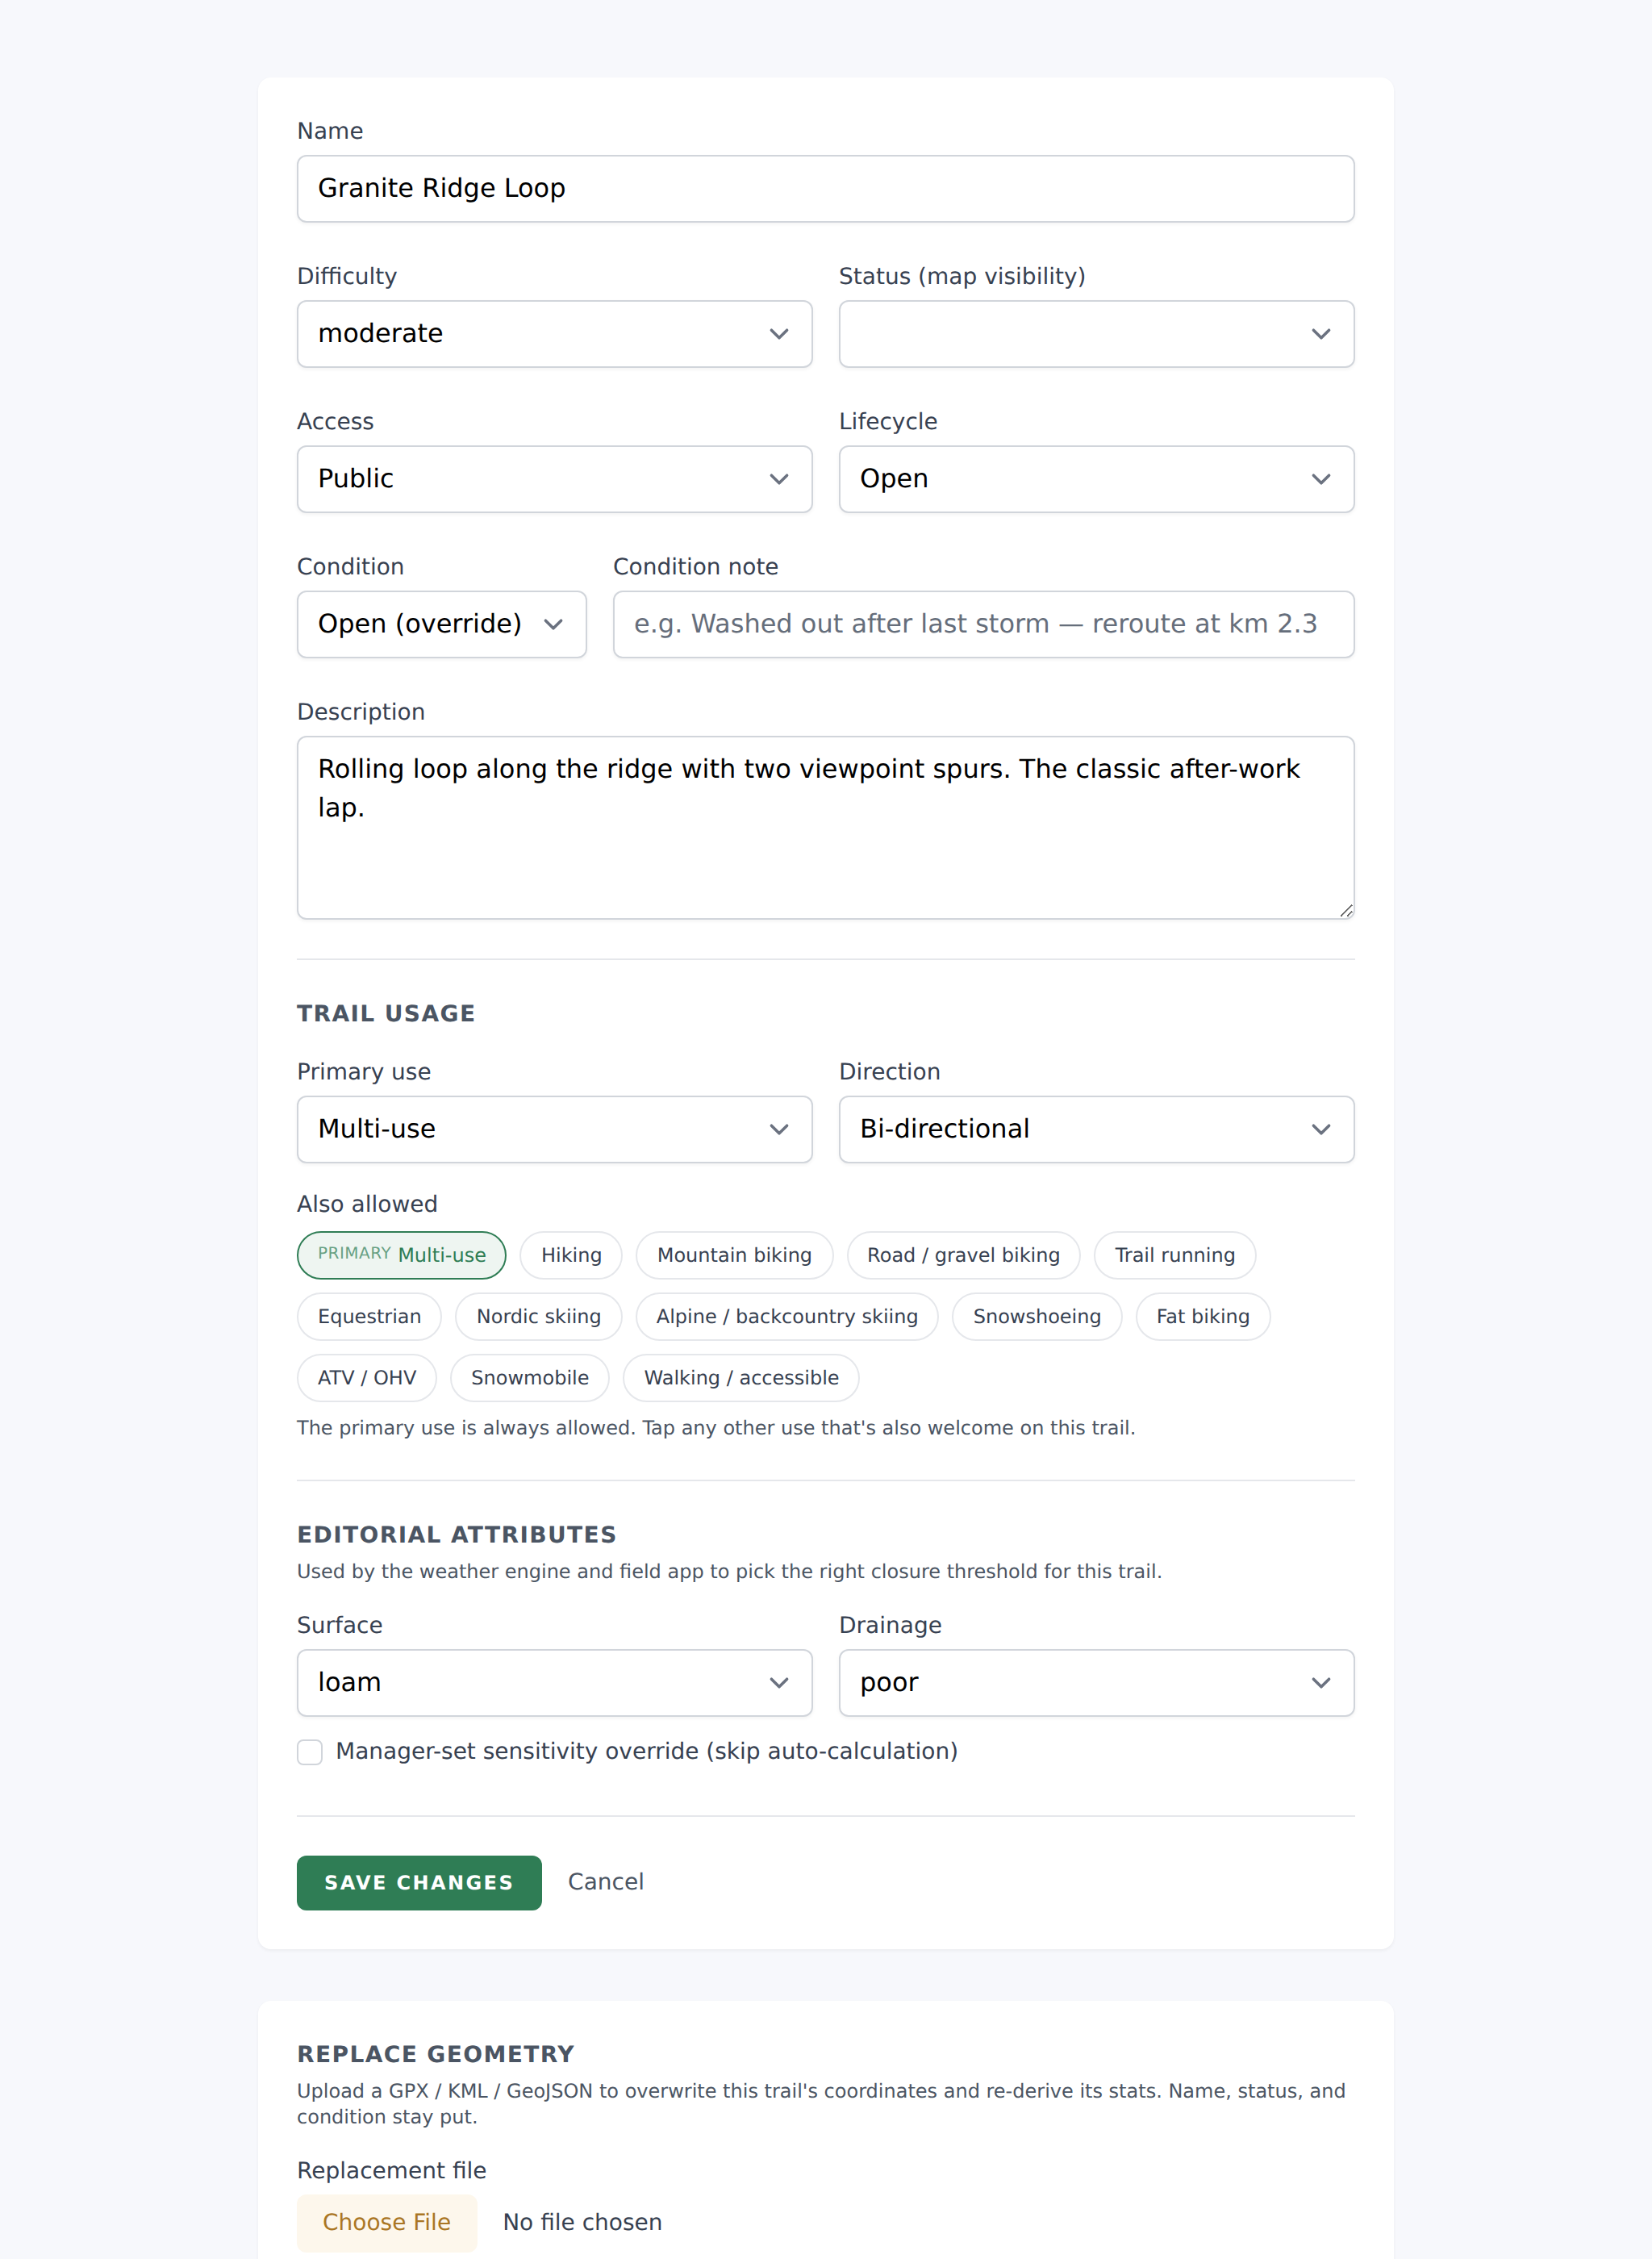Toggle the Fat biking chip

point(1202,1316)
